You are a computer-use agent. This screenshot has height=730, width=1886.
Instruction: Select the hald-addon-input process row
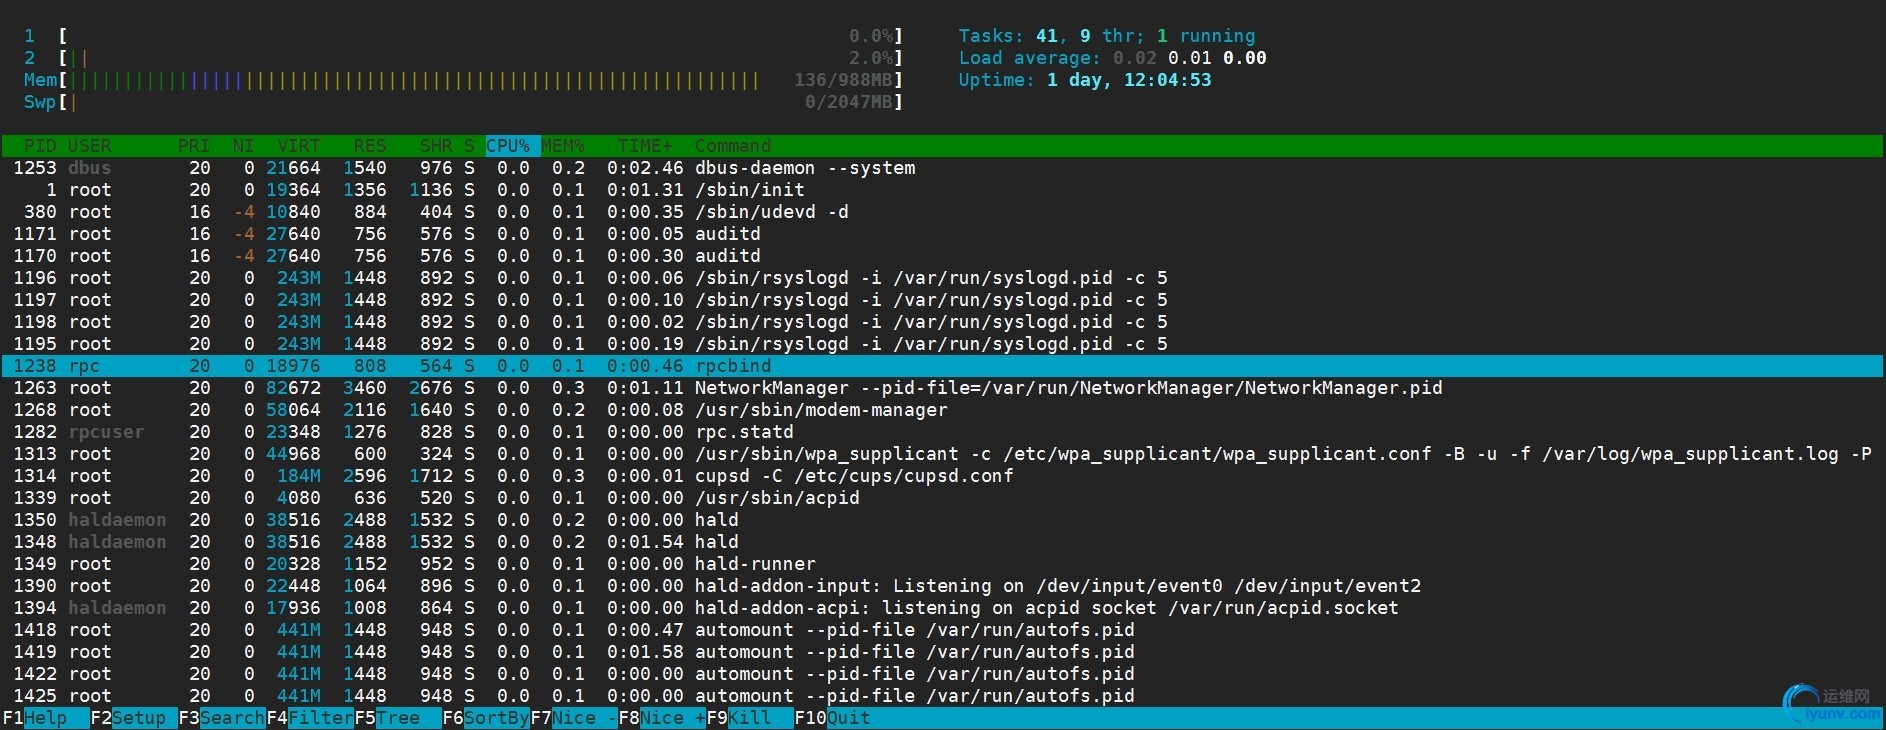(x=943, y=586)
